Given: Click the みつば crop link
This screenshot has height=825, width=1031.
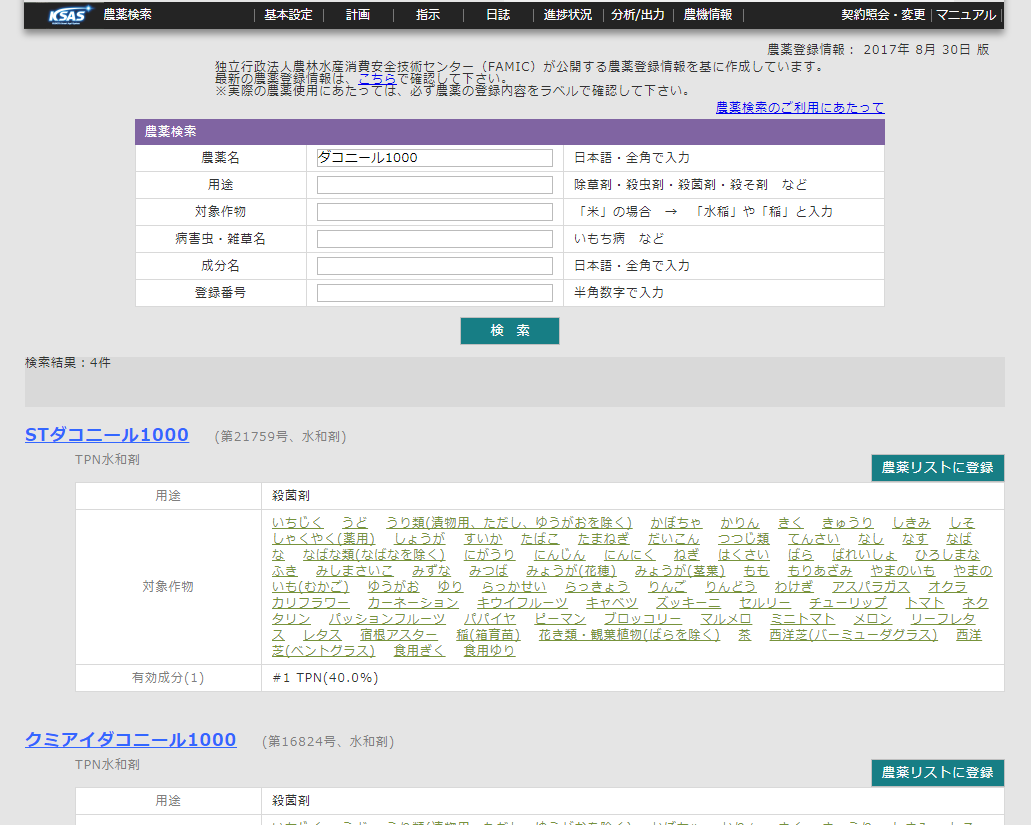Looking at the screenshot, I should pos(489,571).
